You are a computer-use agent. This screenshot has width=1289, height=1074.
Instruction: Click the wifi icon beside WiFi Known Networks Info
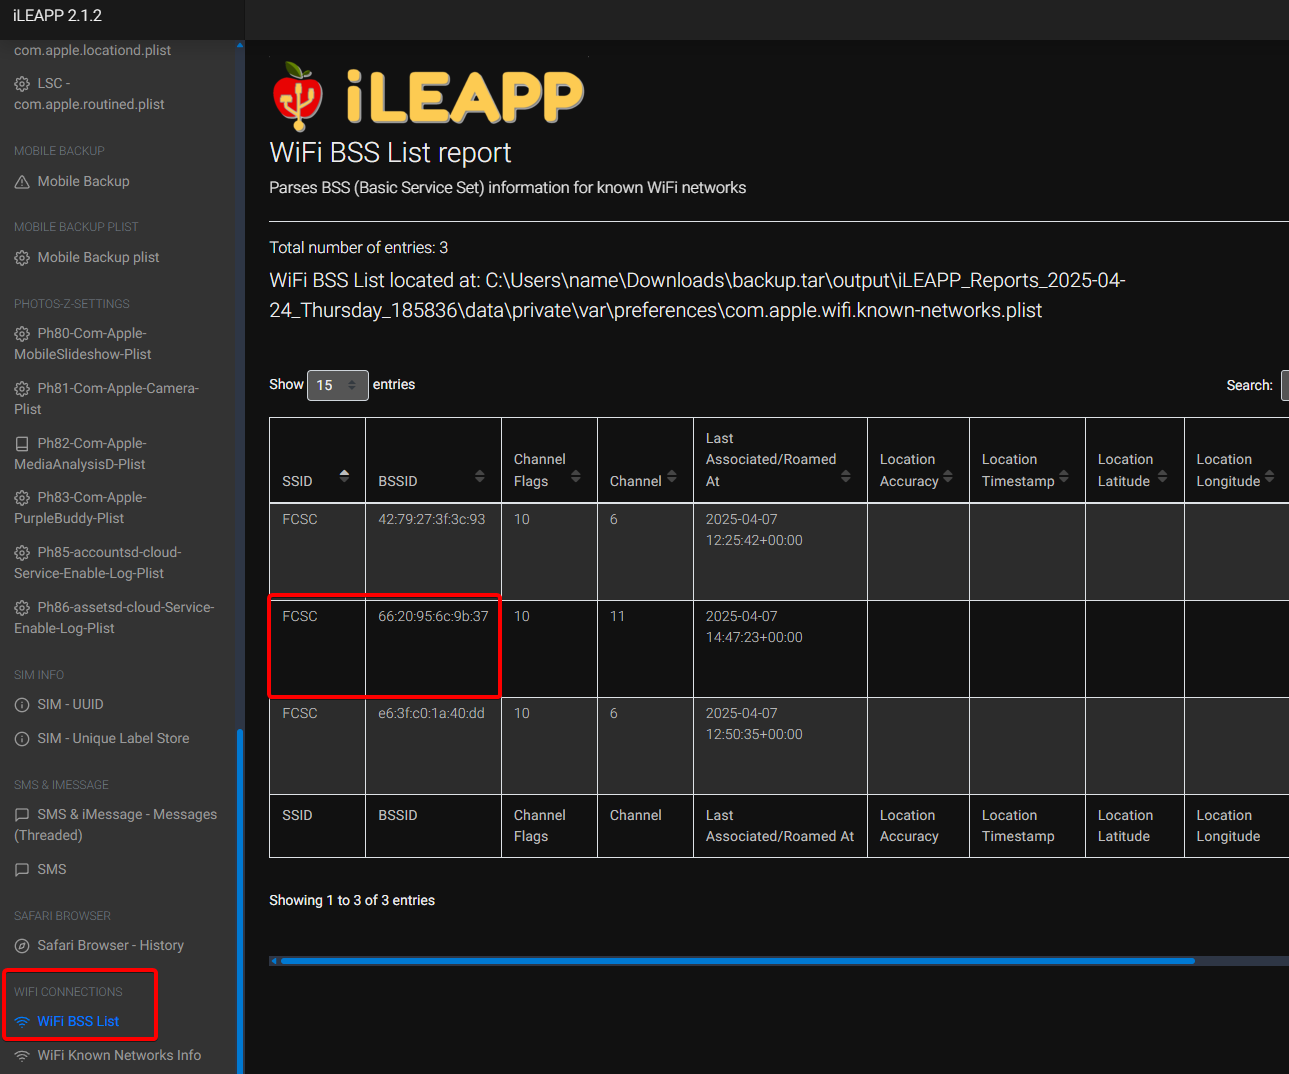(22, 1056)
